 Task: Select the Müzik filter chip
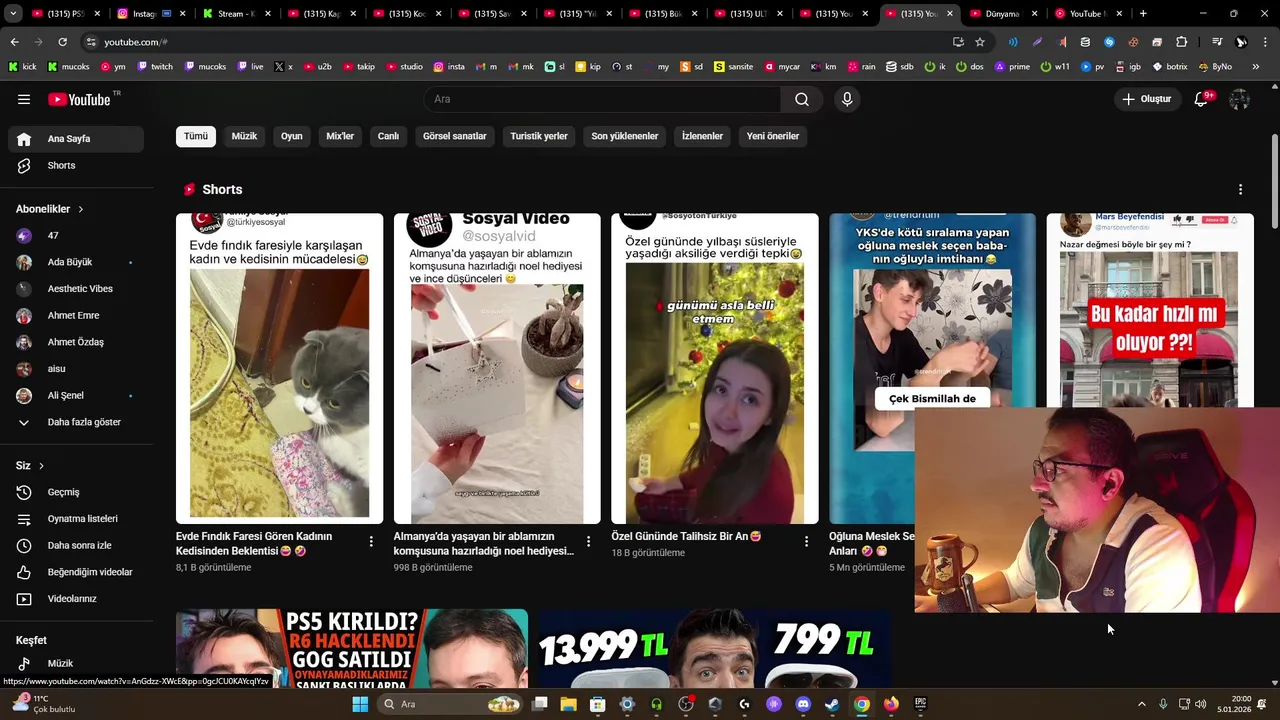(x=244, y=136)
